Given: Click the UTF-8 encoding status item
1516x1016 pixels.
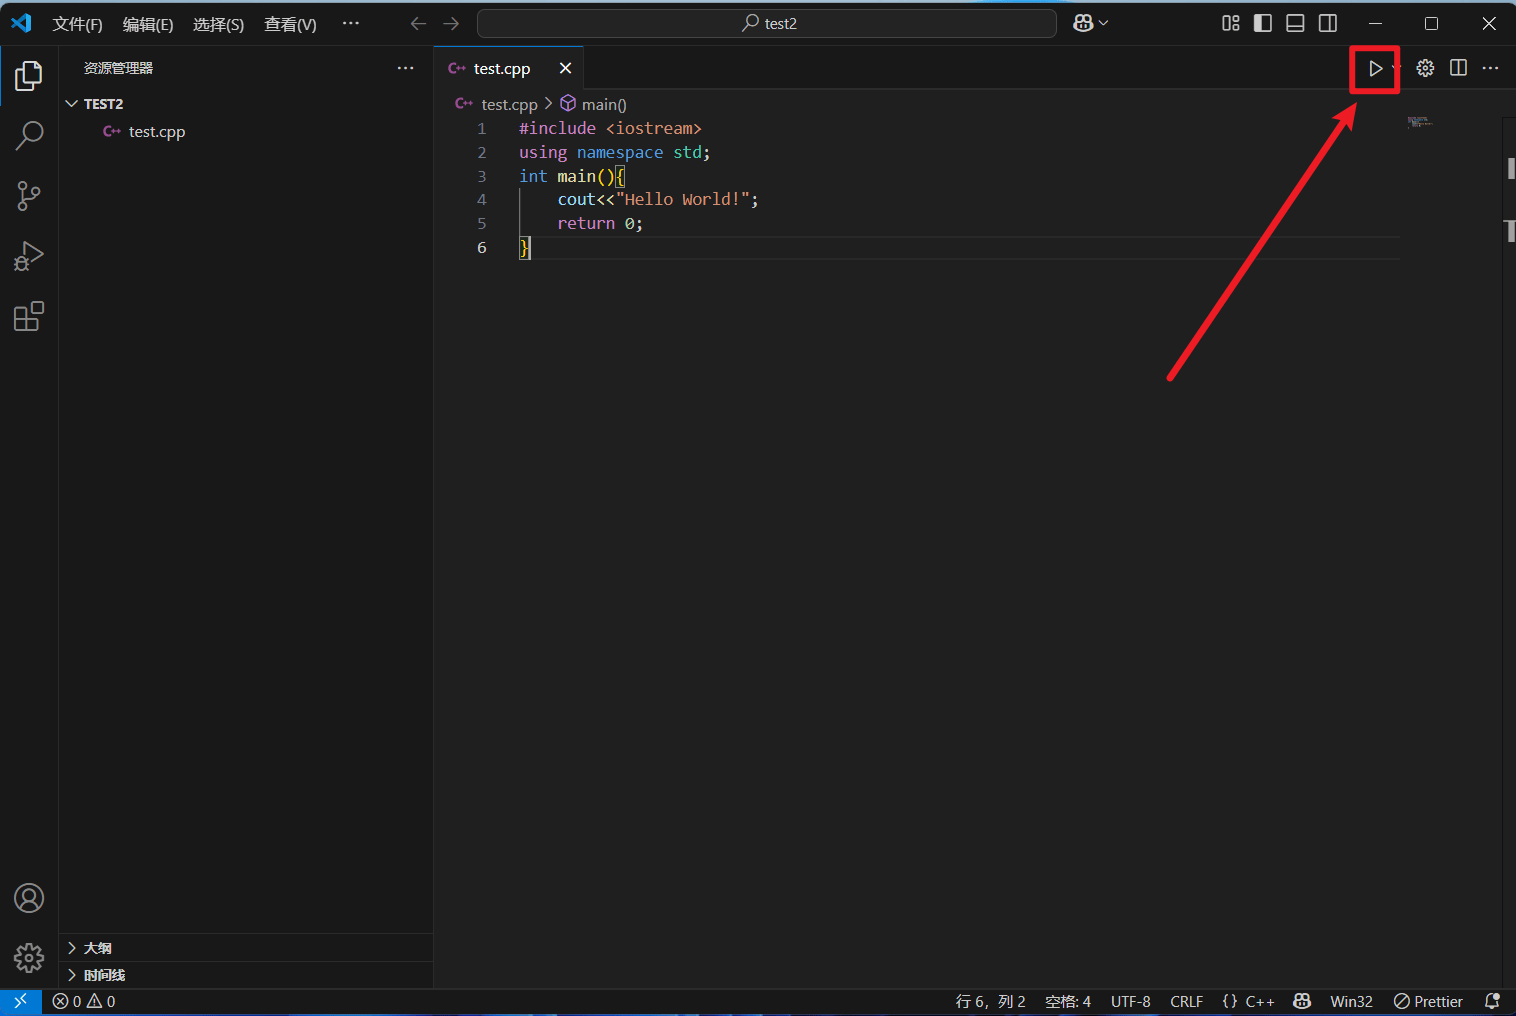Looking at the screenshot, I should point(1130,1001).
